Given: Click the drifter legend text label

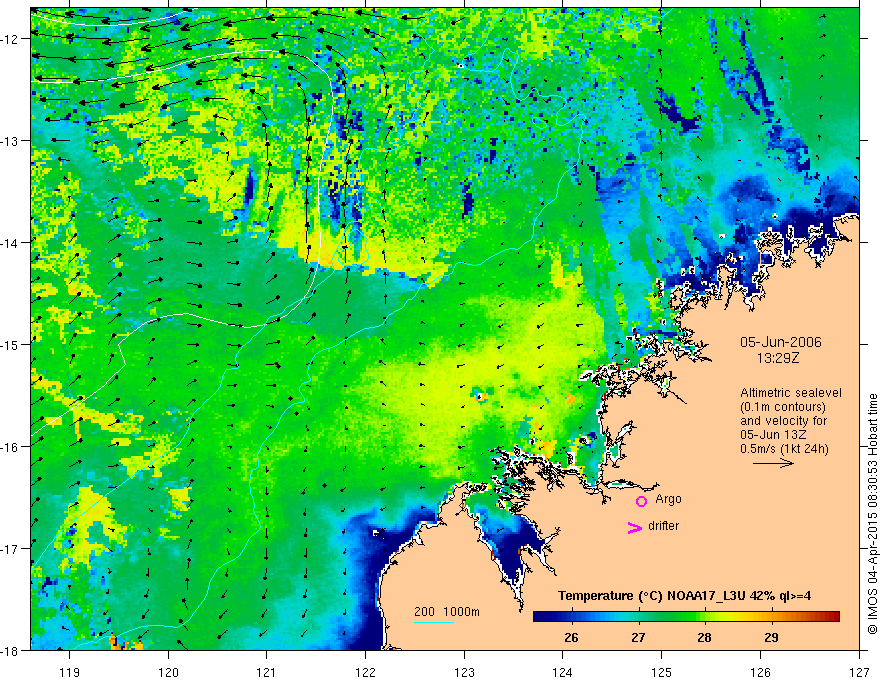Looking at the screenshot, I should click(663, 526).
